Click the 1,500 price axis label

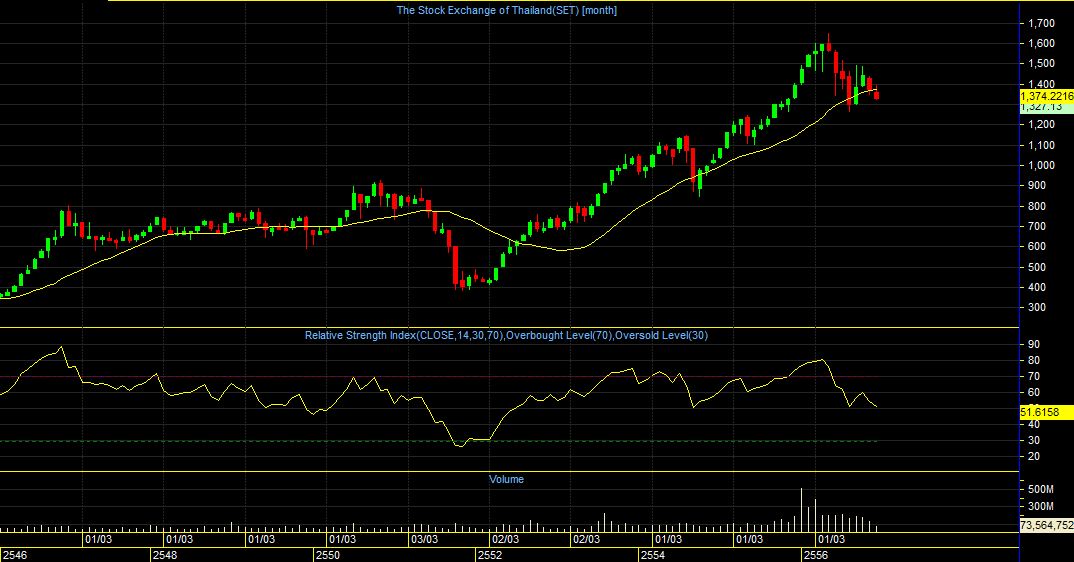[1041, 64]
